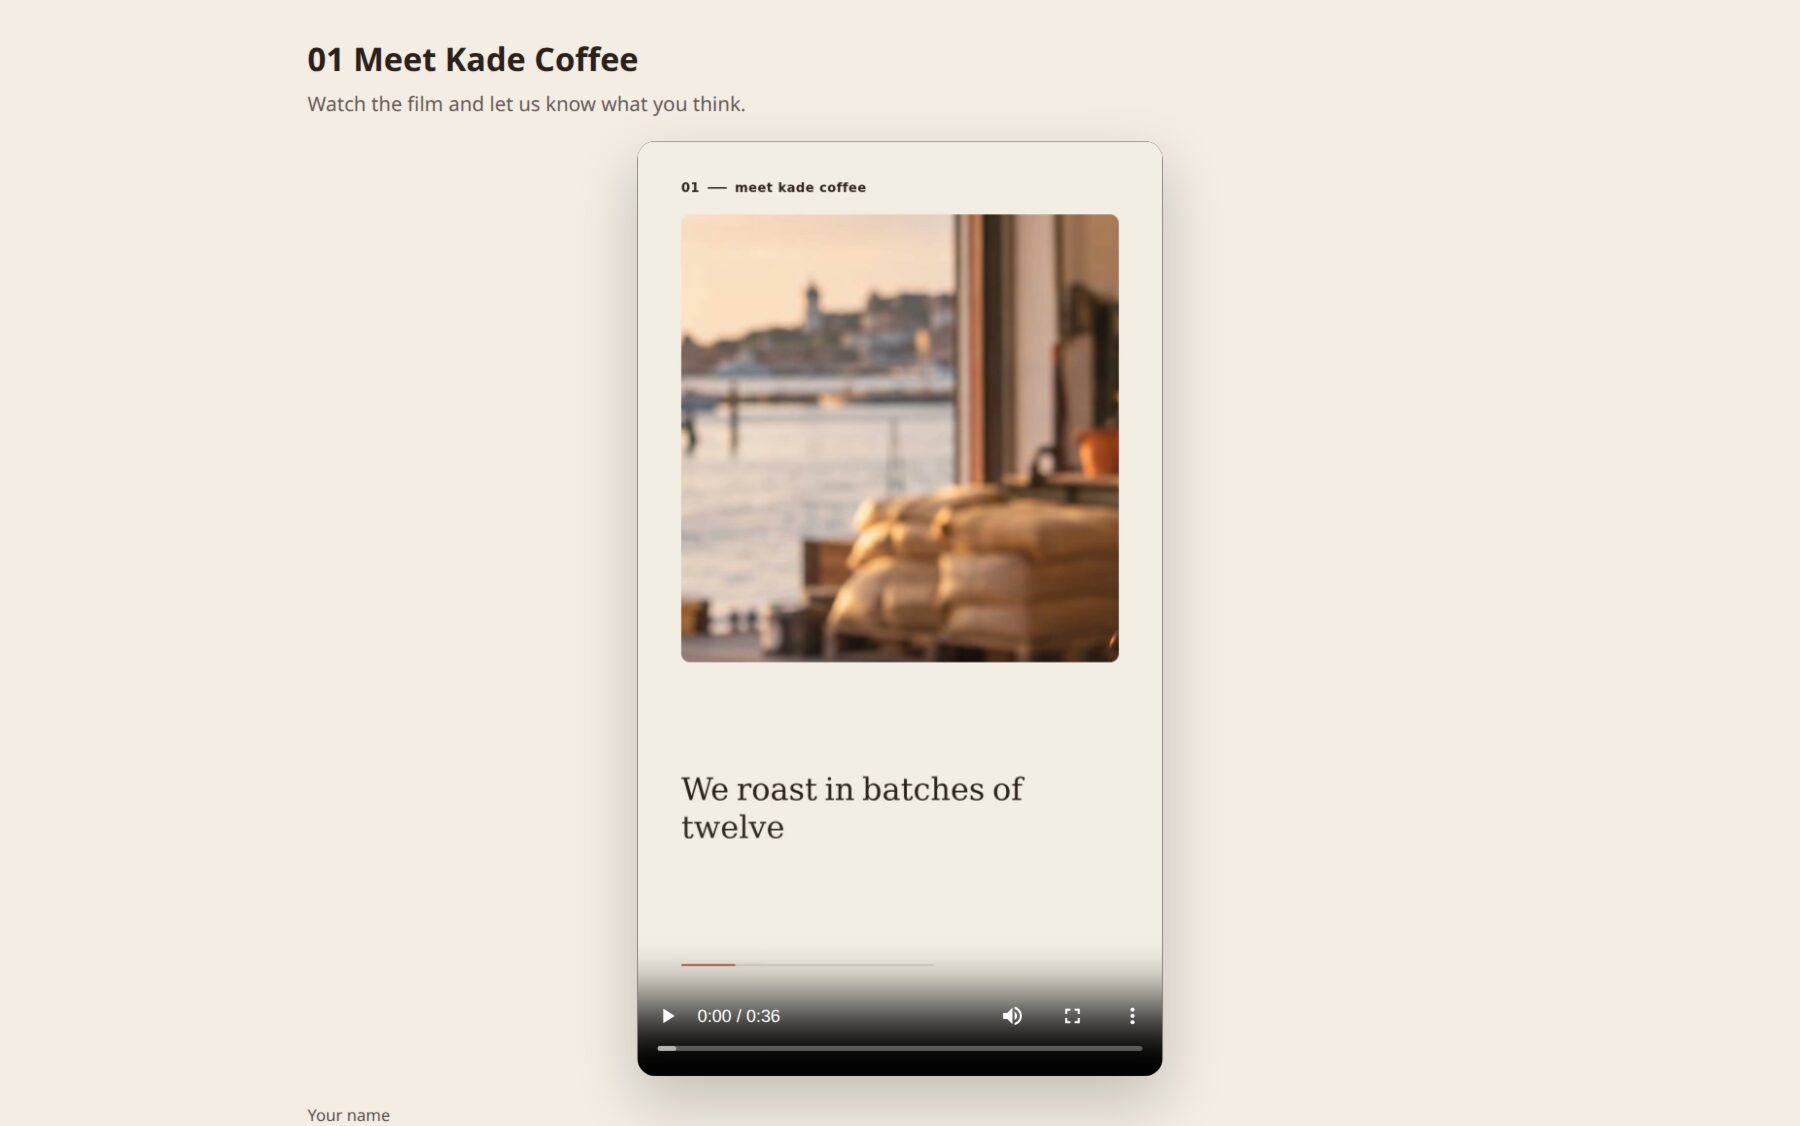Click the word 'Coffee' in the page heading

(x=586, y=60)
